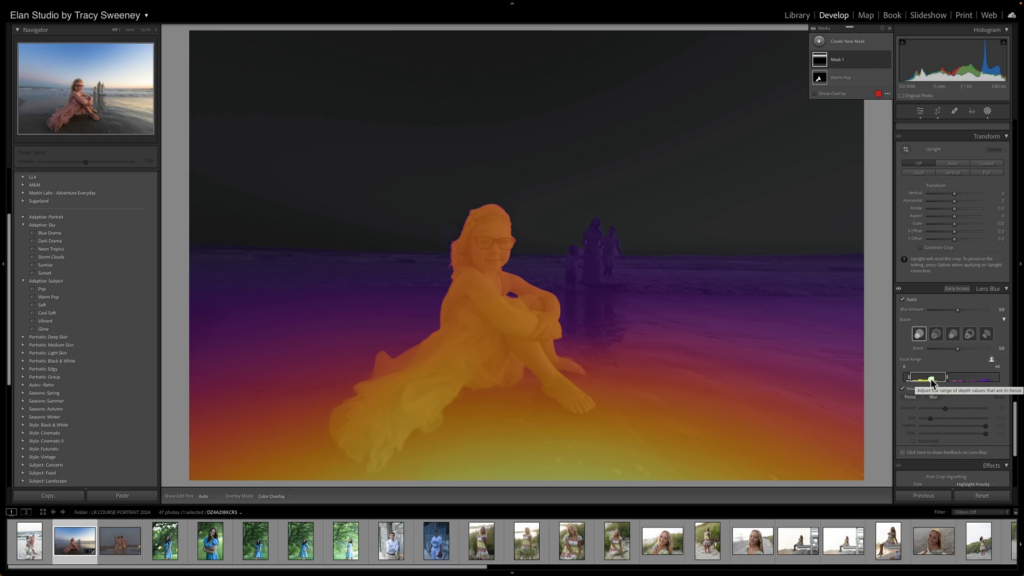
Task: Click the Blur Amount slider handle
Action: (x=957, y=310)
